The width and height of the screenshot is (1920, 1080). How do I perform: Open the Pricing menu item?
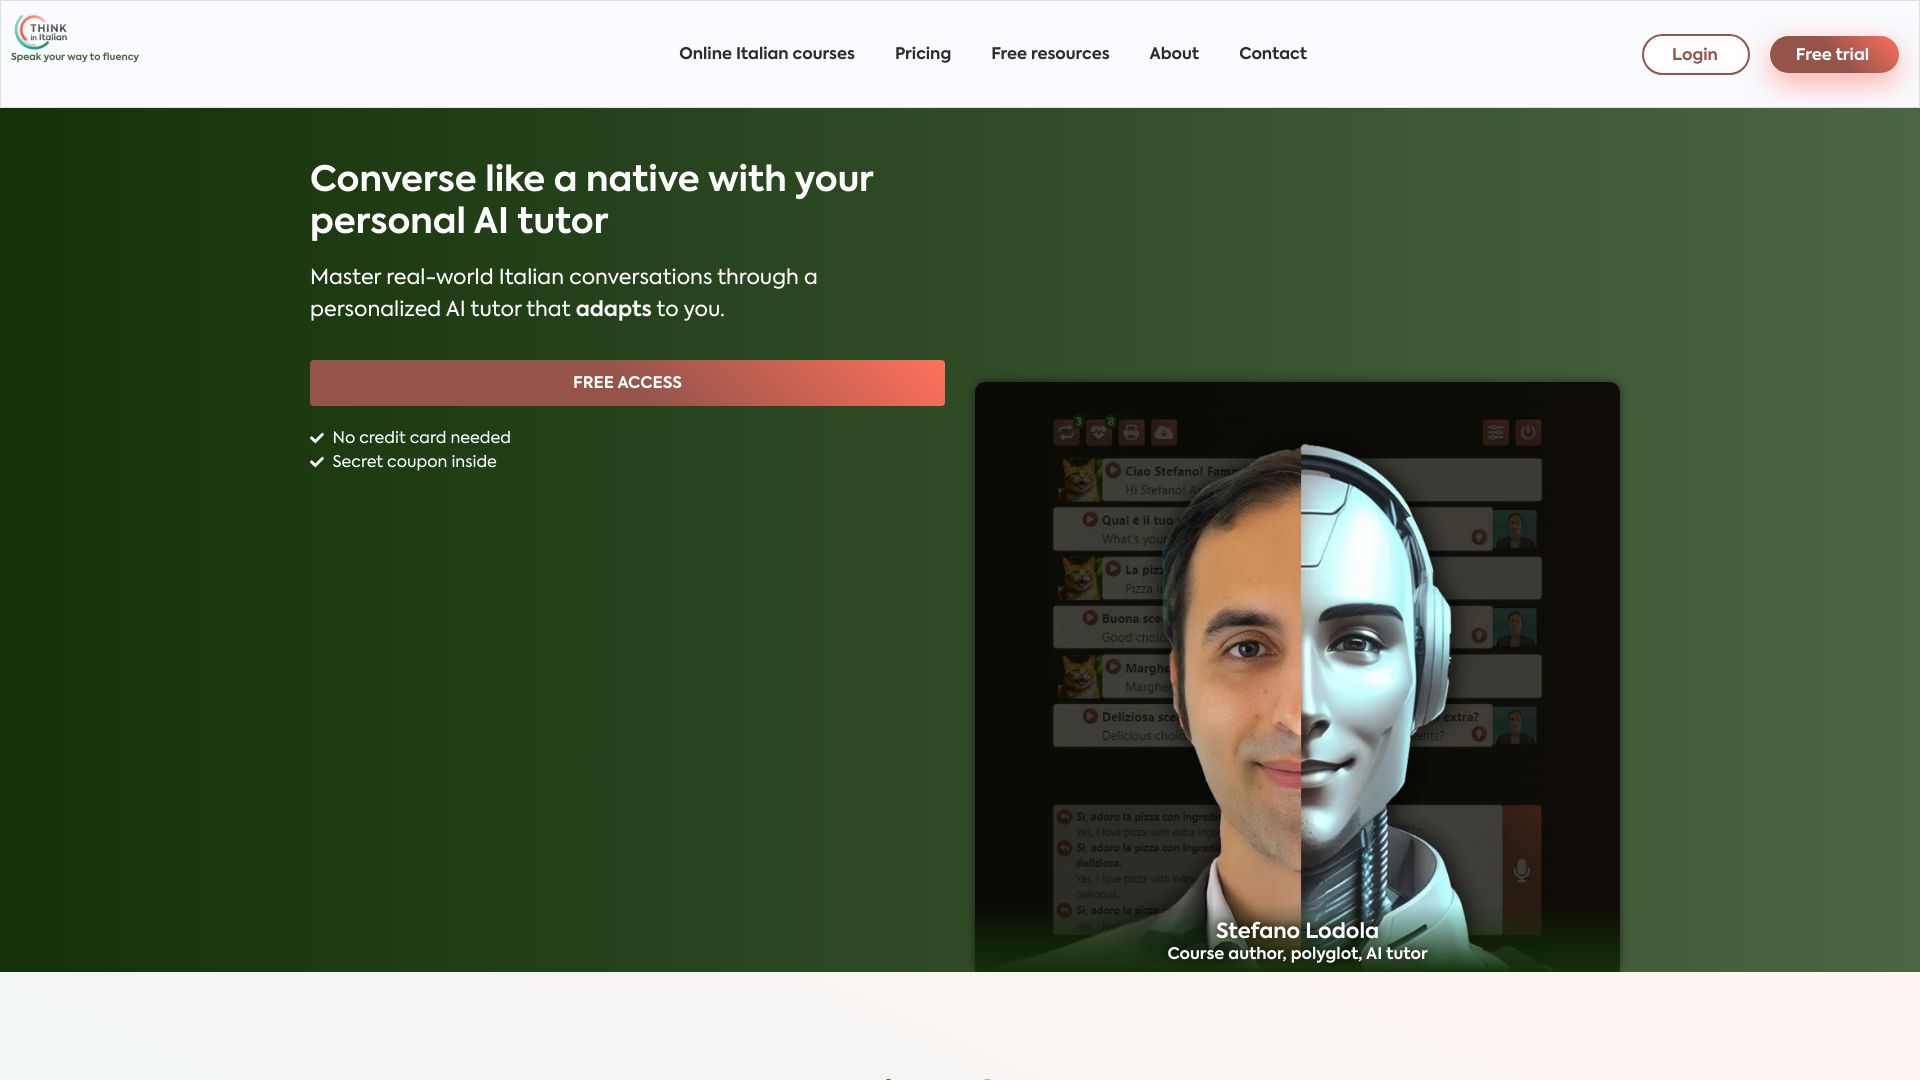click(923, 54)
